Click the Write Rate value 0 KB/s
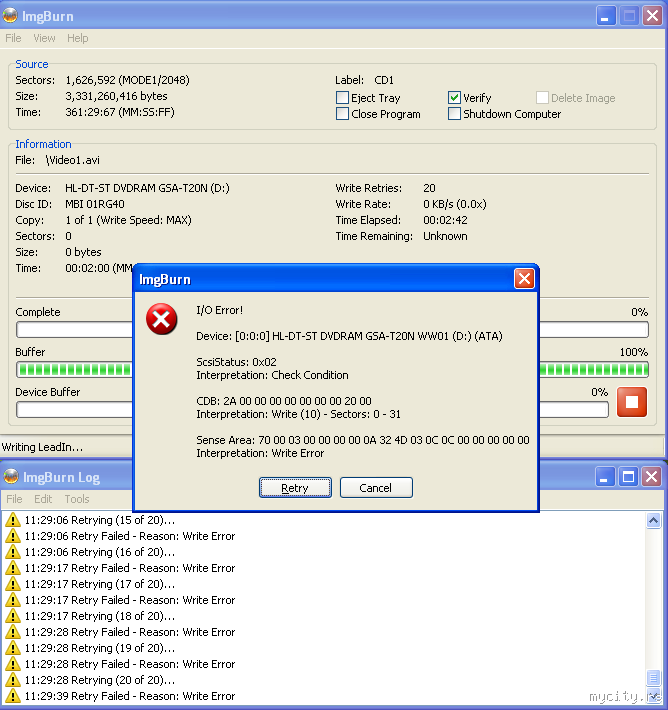This screenshot has width=668, height=710. pyautogui.click(x=455, y=204)
